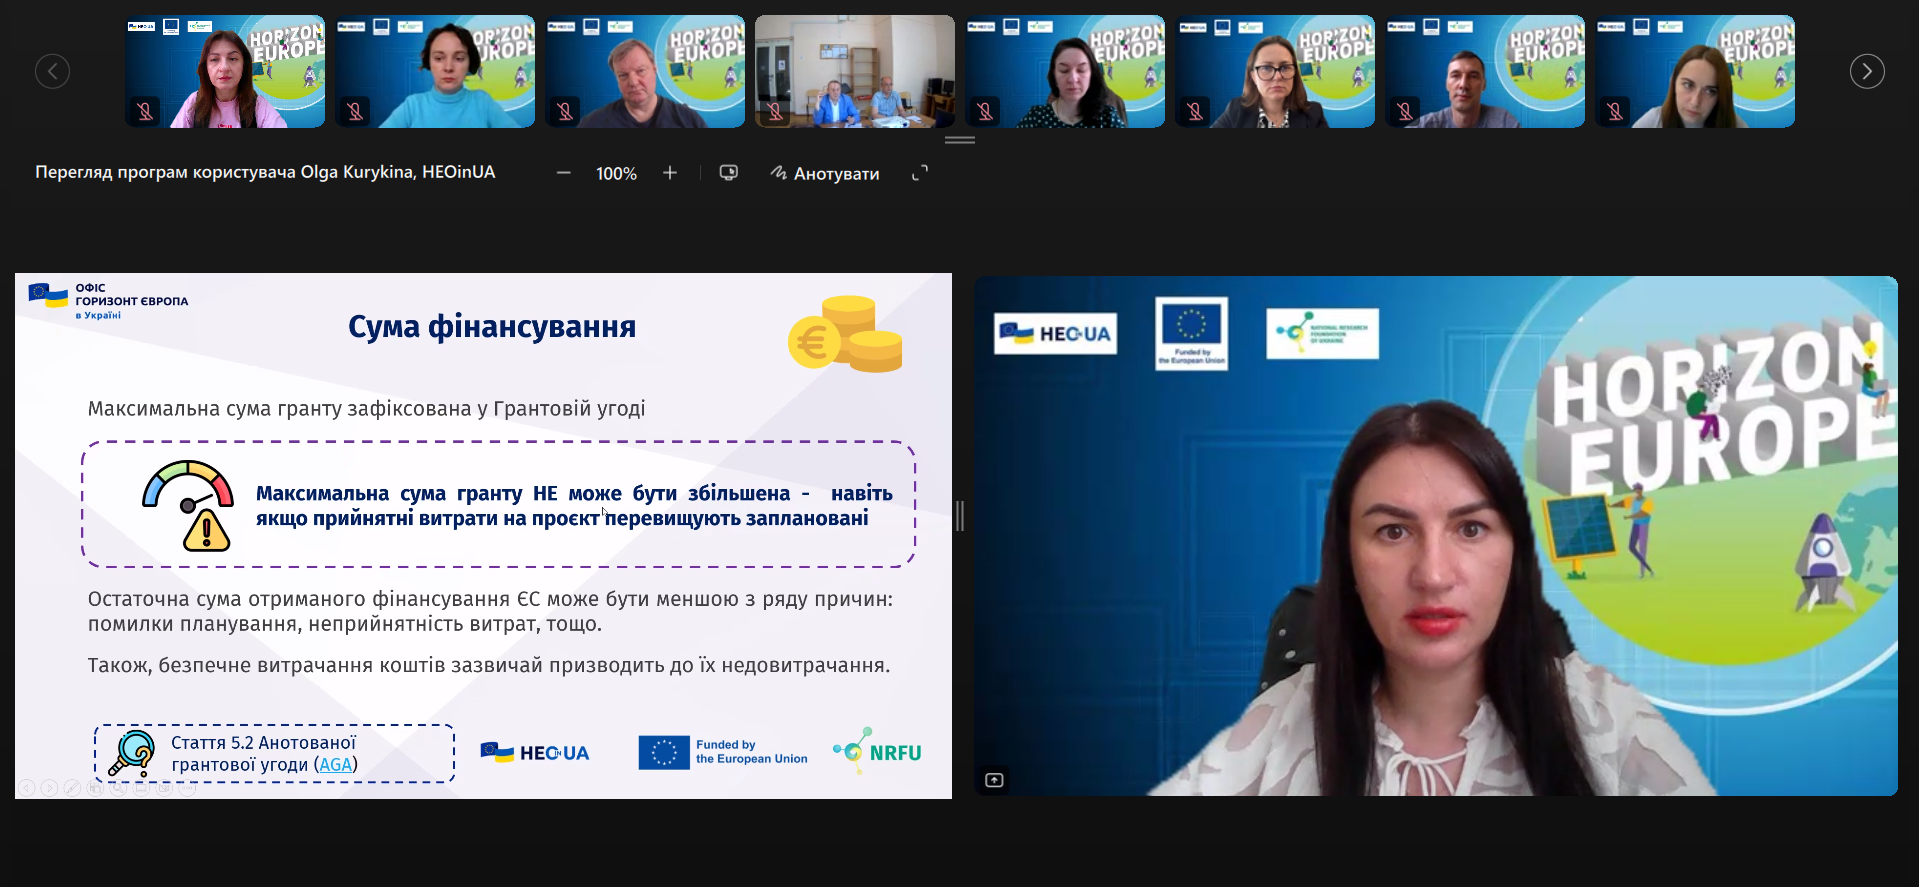Pop out shared content to new window
This screenshot has width=1919, height=887.
[x=729, y=173]
